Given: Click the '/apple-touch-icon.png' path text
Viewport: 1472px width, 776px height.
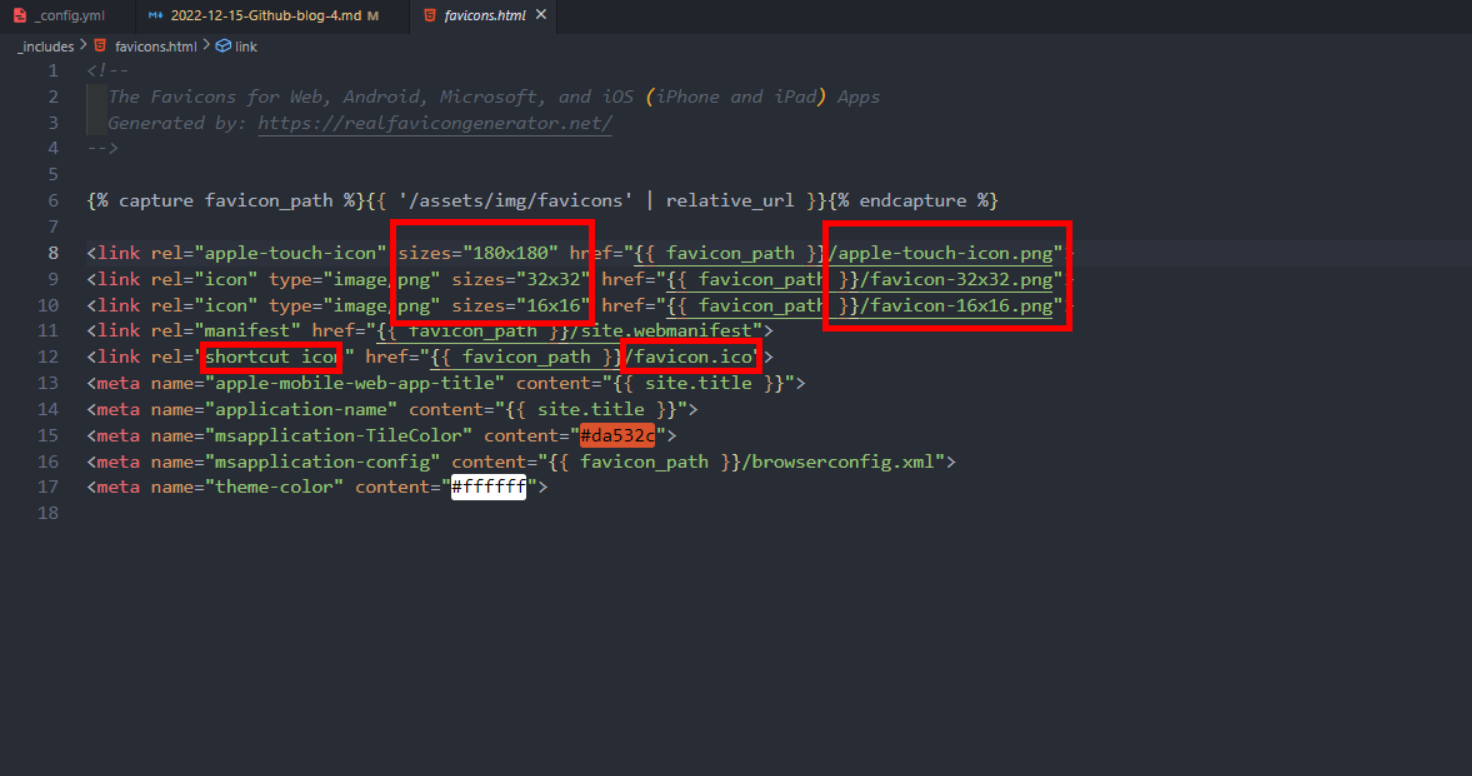Looking at the screenshot, I should click(940, 253).
